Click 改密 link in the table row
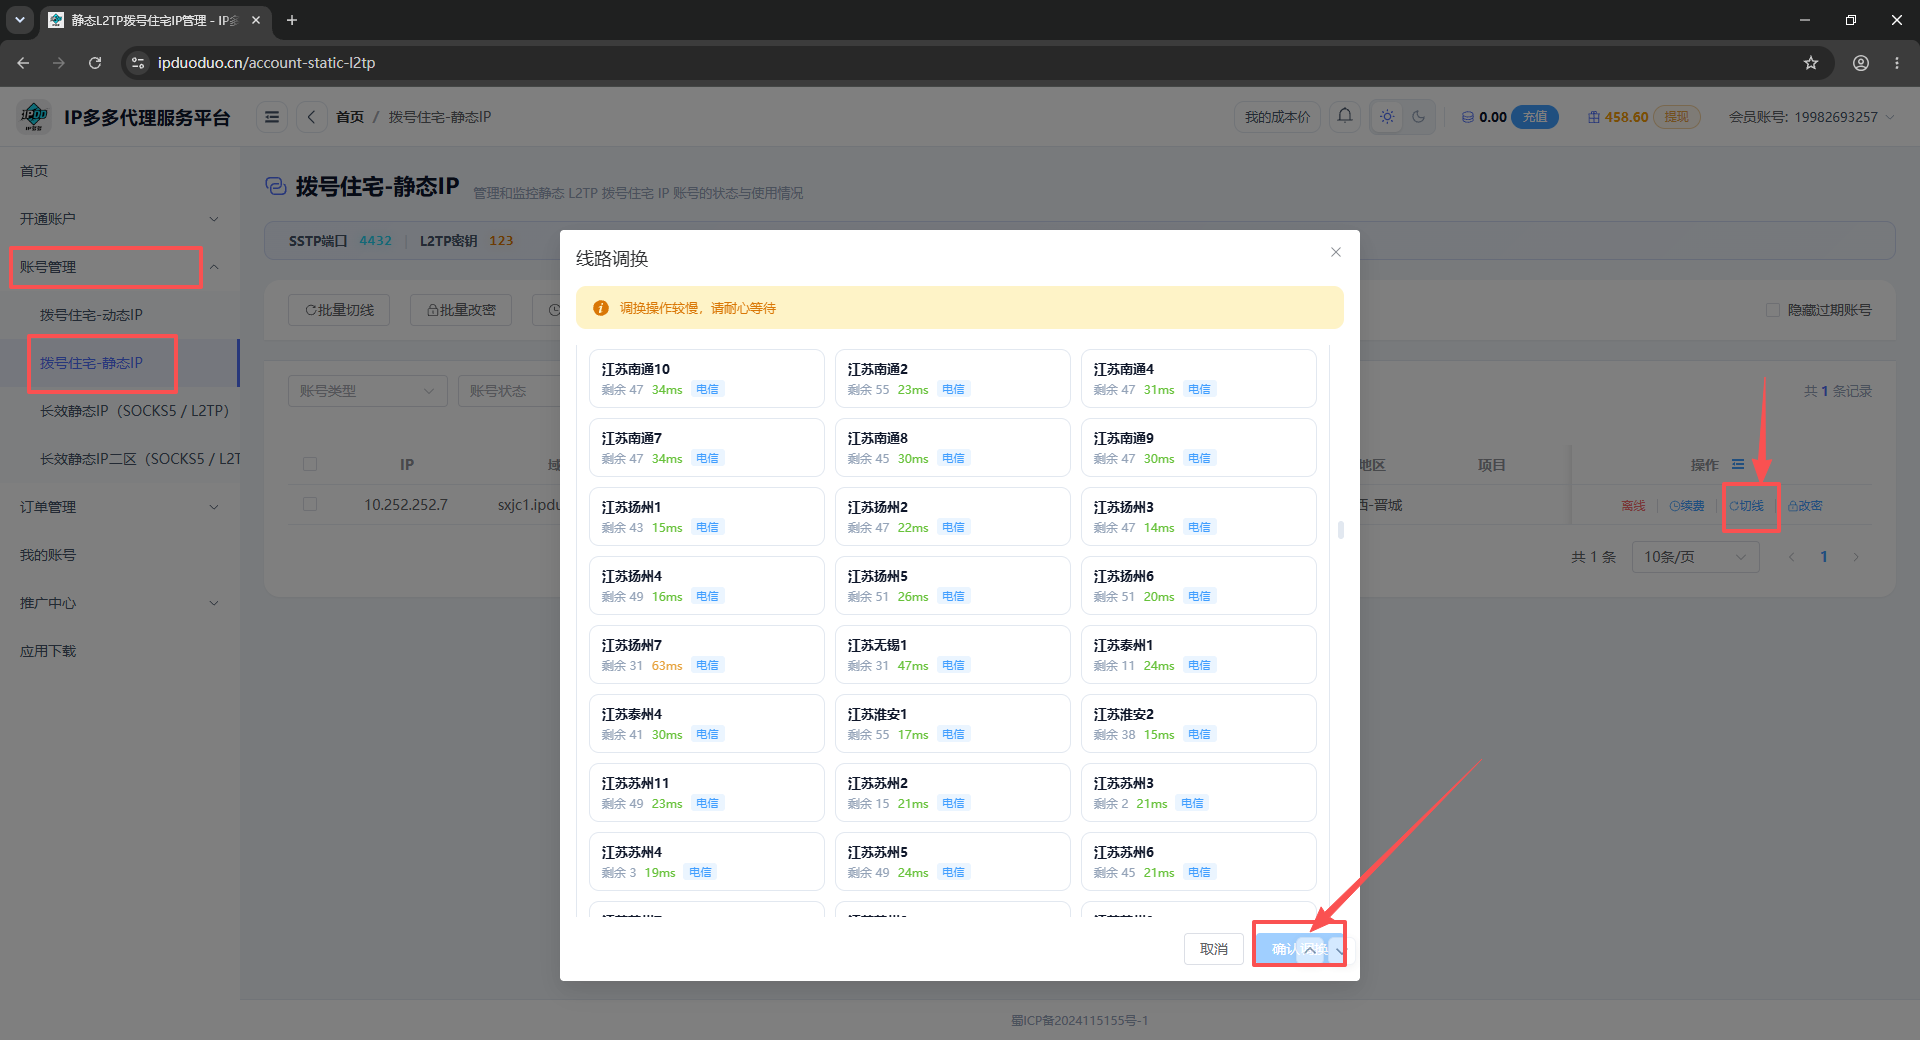1920x1040 pixels. [1806, 506]
